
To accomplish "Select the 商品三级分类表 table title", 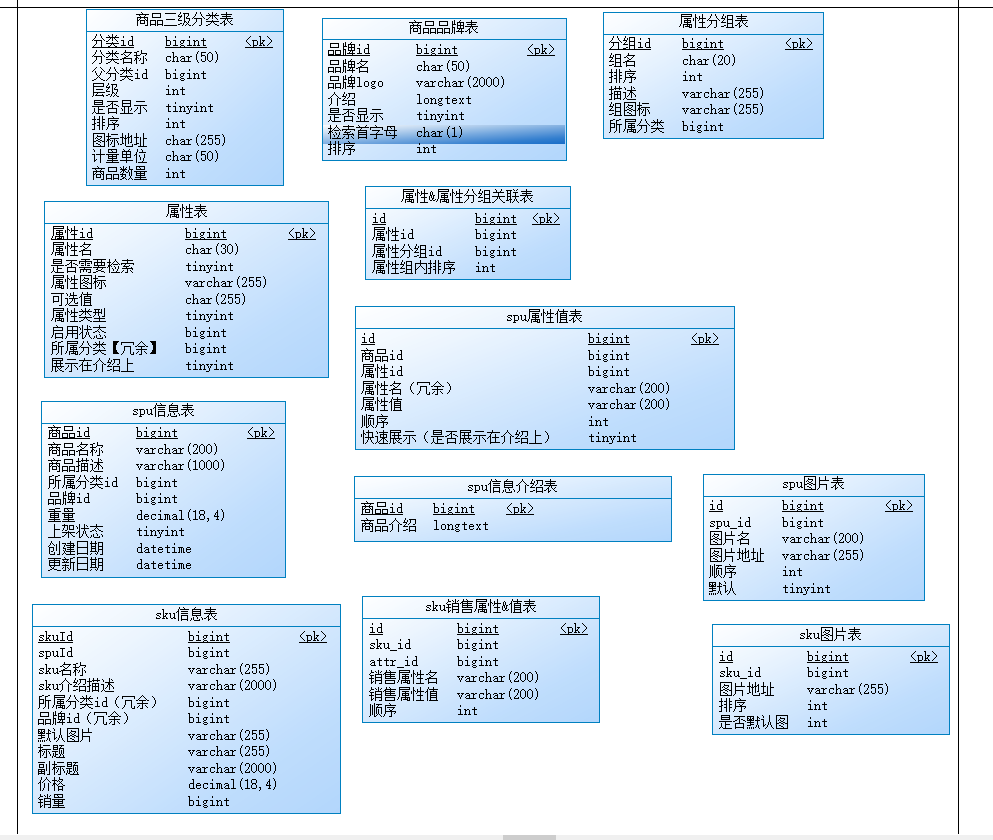I will pyautogui.click(x=184, y=20).
